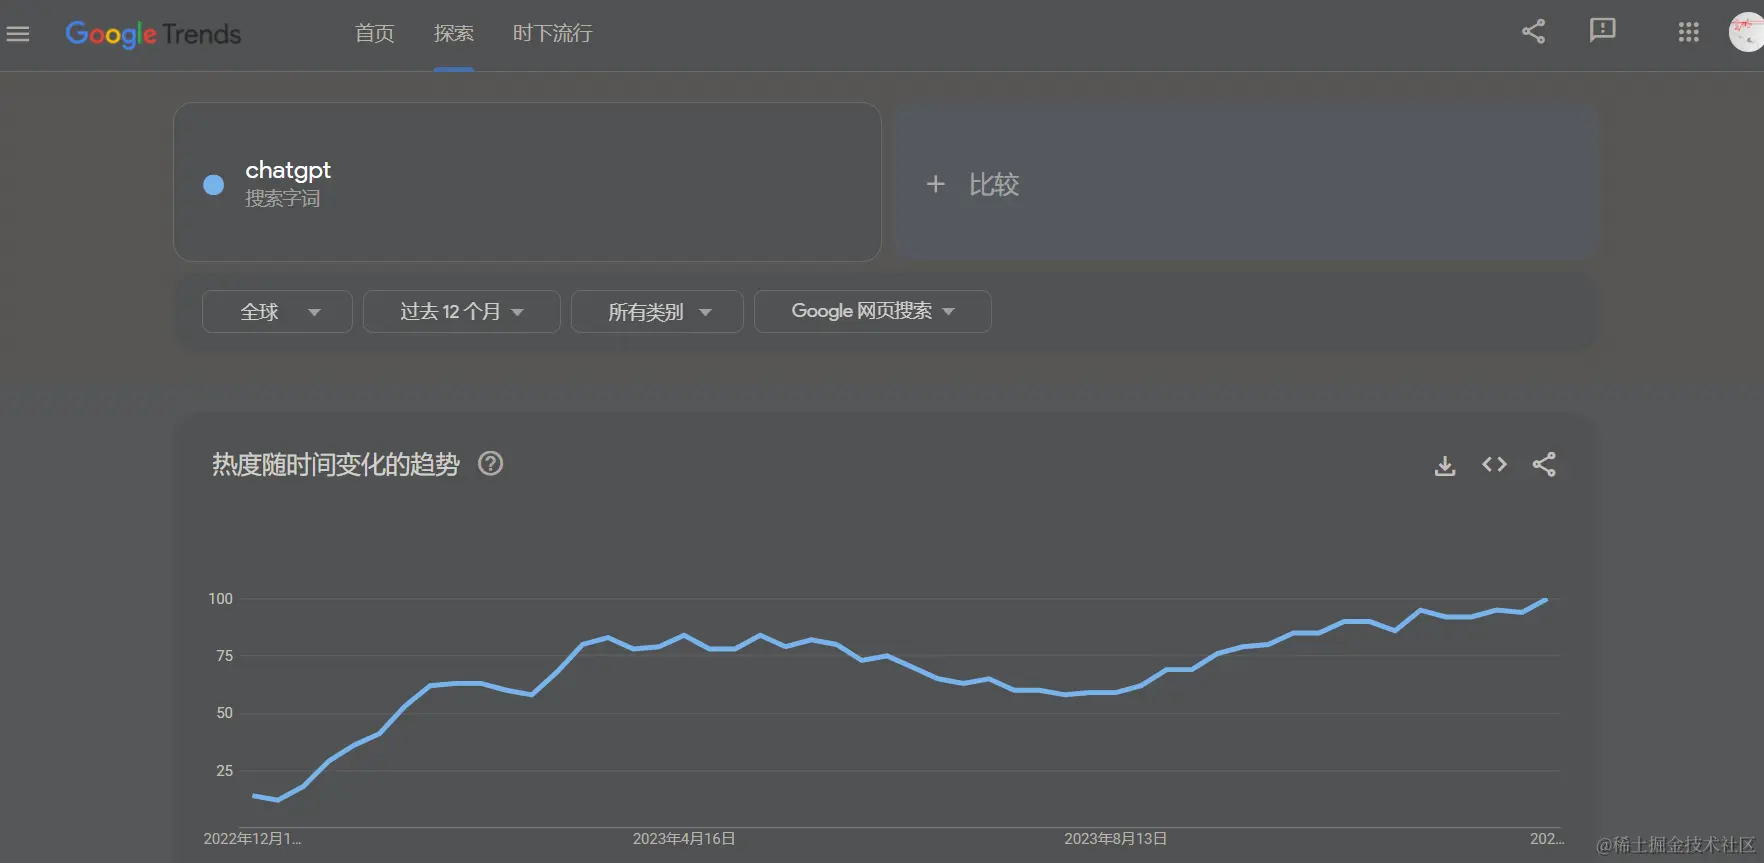Click the 2023年8月13日 axis label

click(x=1115, y=839)
